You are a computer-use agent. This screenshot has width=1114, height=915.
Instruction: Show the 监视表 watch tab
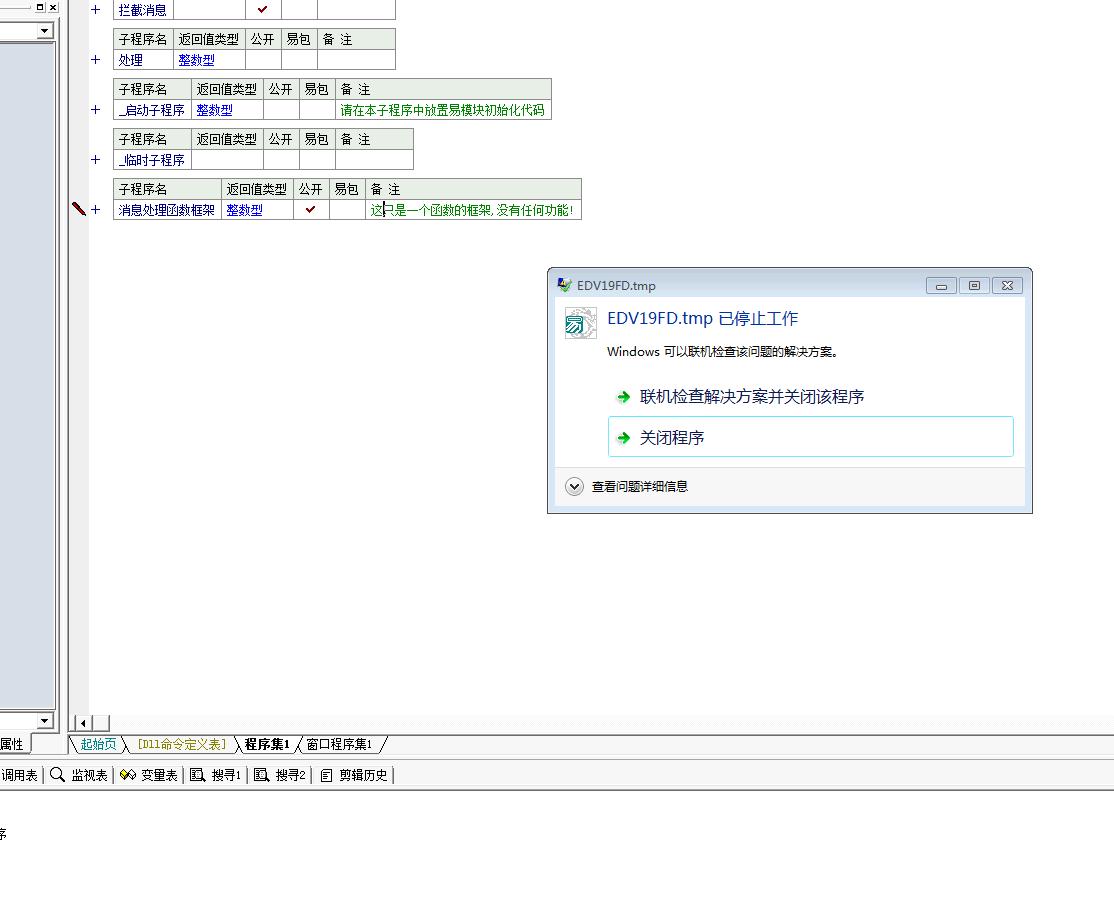coord(80,775)
